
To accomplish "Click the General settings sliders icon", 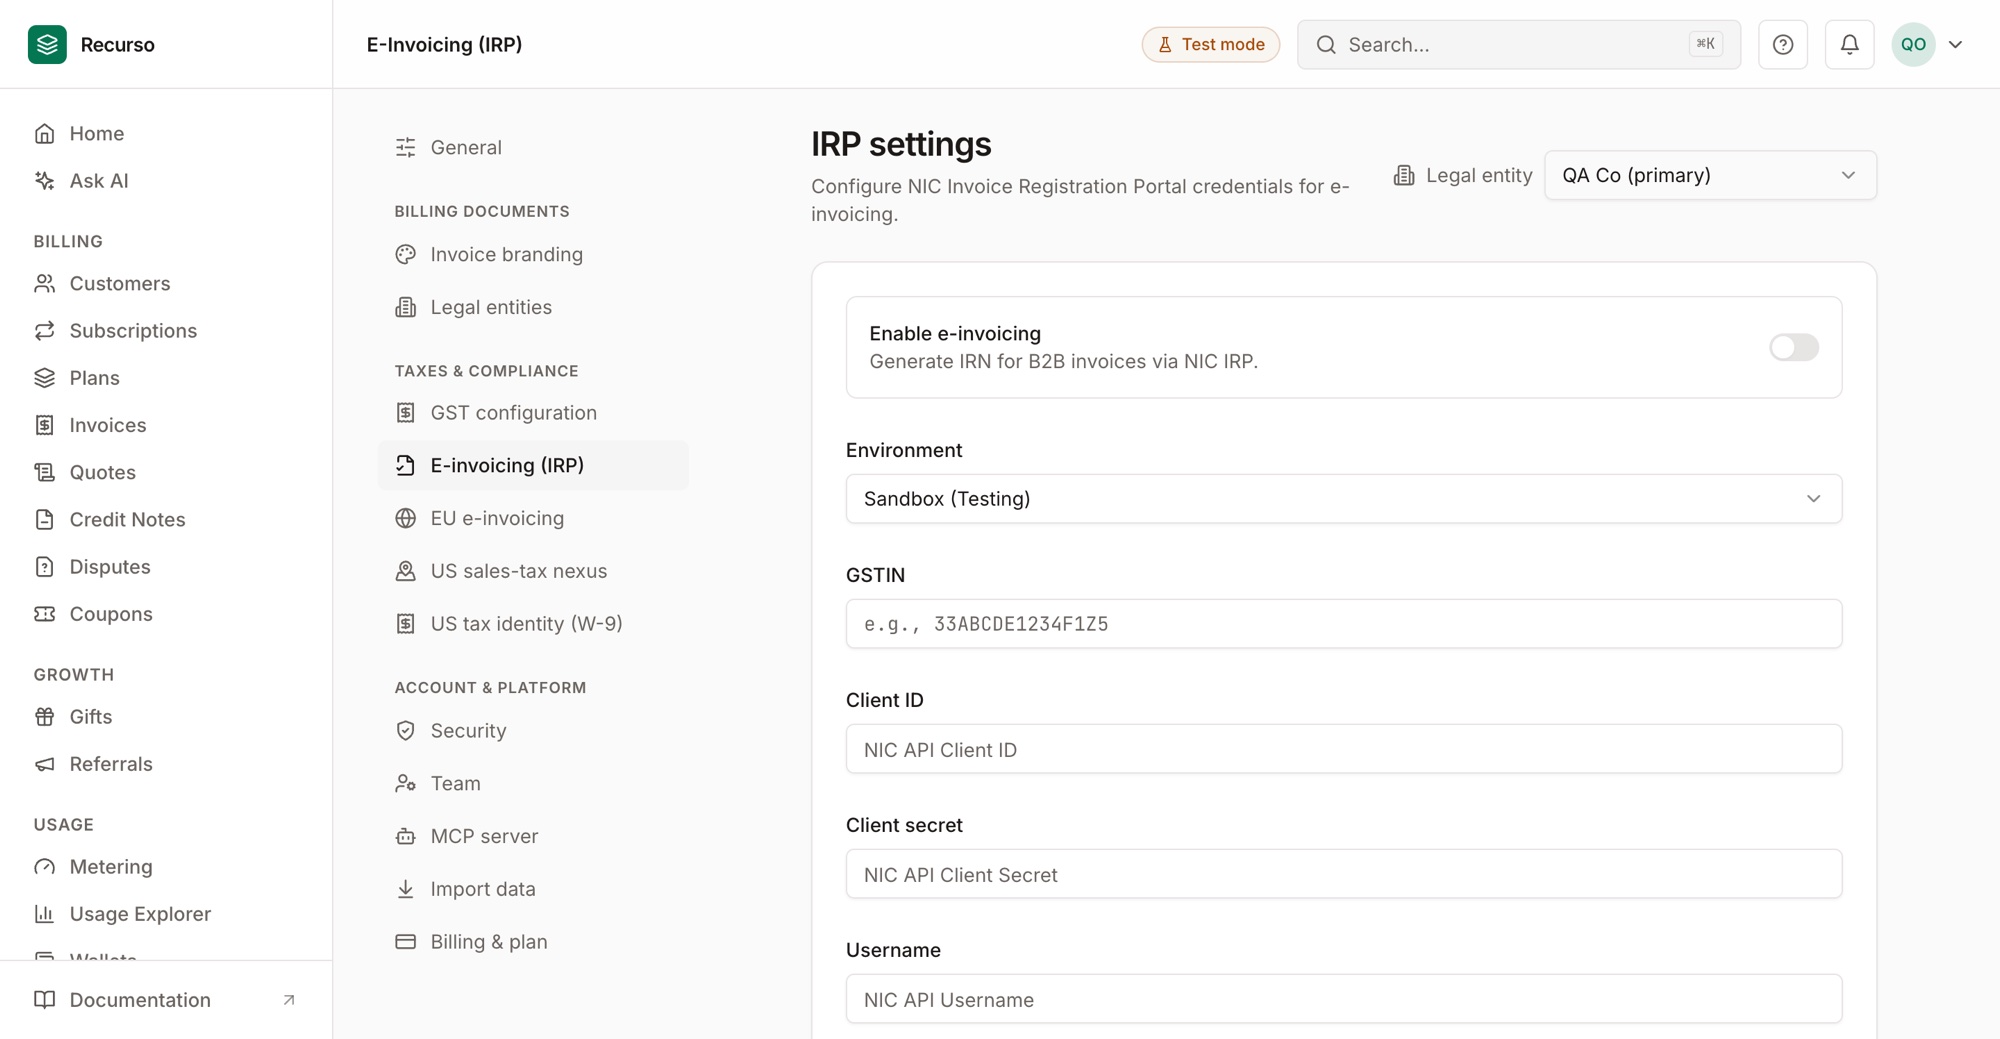I will click(405, 147).
